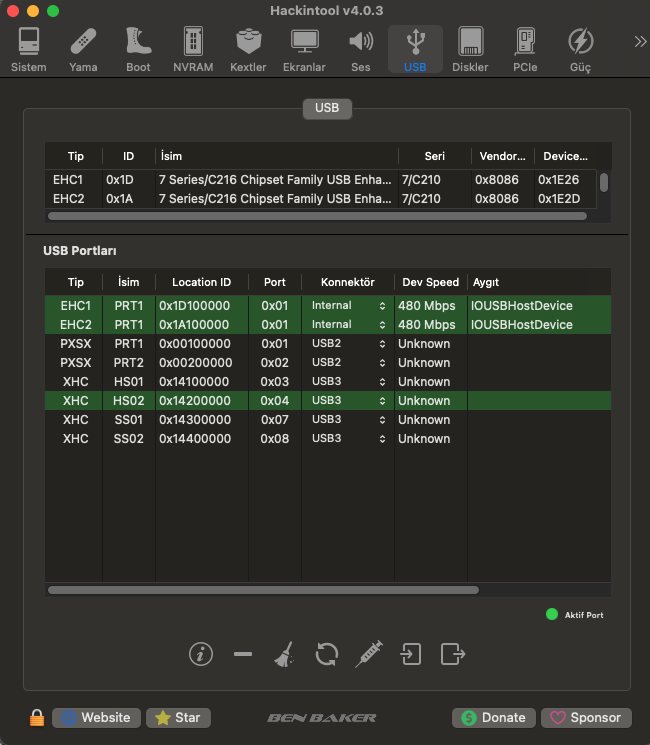Screen dimensions: 650x745
Task: Open the Kextler toolbar section
Action: click(x=248, y=50)
